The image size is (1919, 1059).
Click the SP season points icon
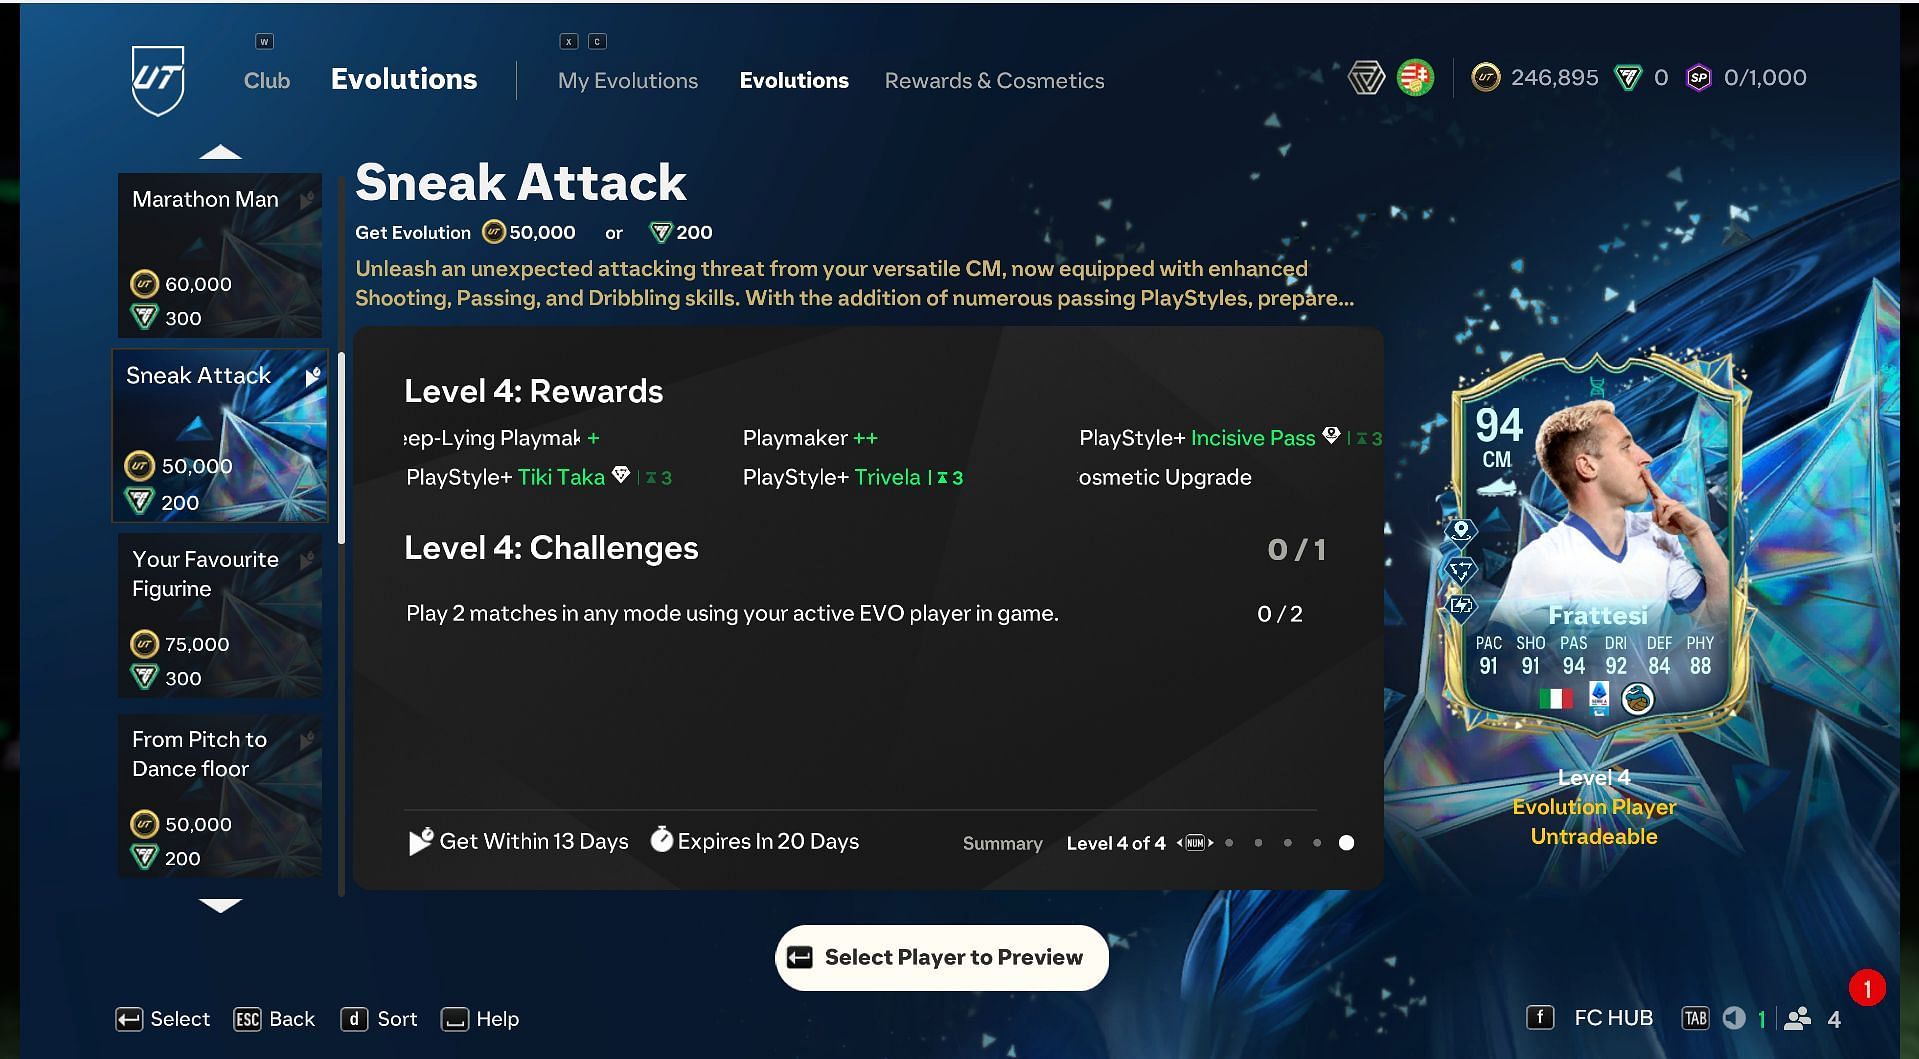(1698, 78)
